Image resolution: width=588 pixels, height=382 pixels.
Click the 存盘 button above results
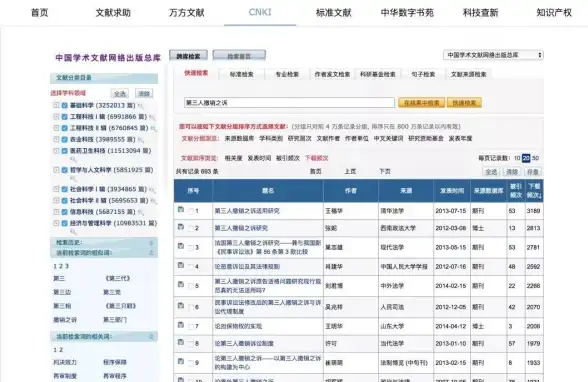click(532, 172)
